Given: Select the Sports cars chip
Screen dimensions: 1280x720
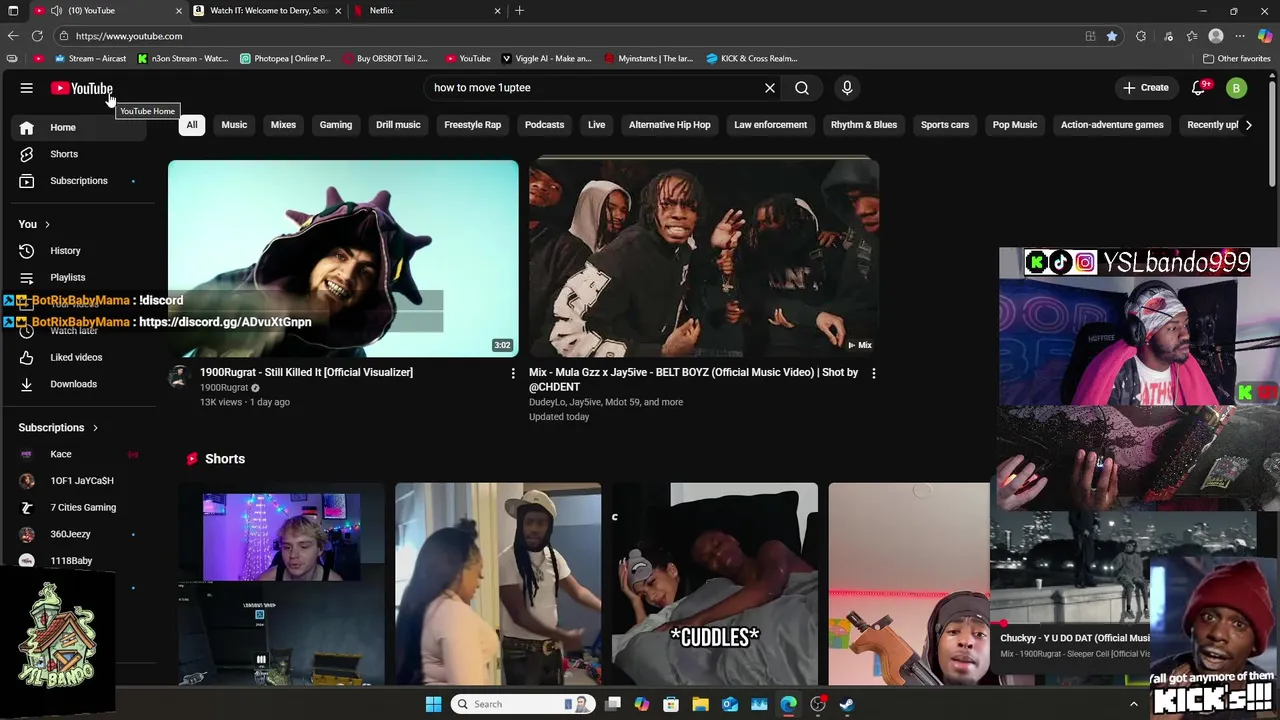Looking at the screenshot, I should click(x=945, y=125).
